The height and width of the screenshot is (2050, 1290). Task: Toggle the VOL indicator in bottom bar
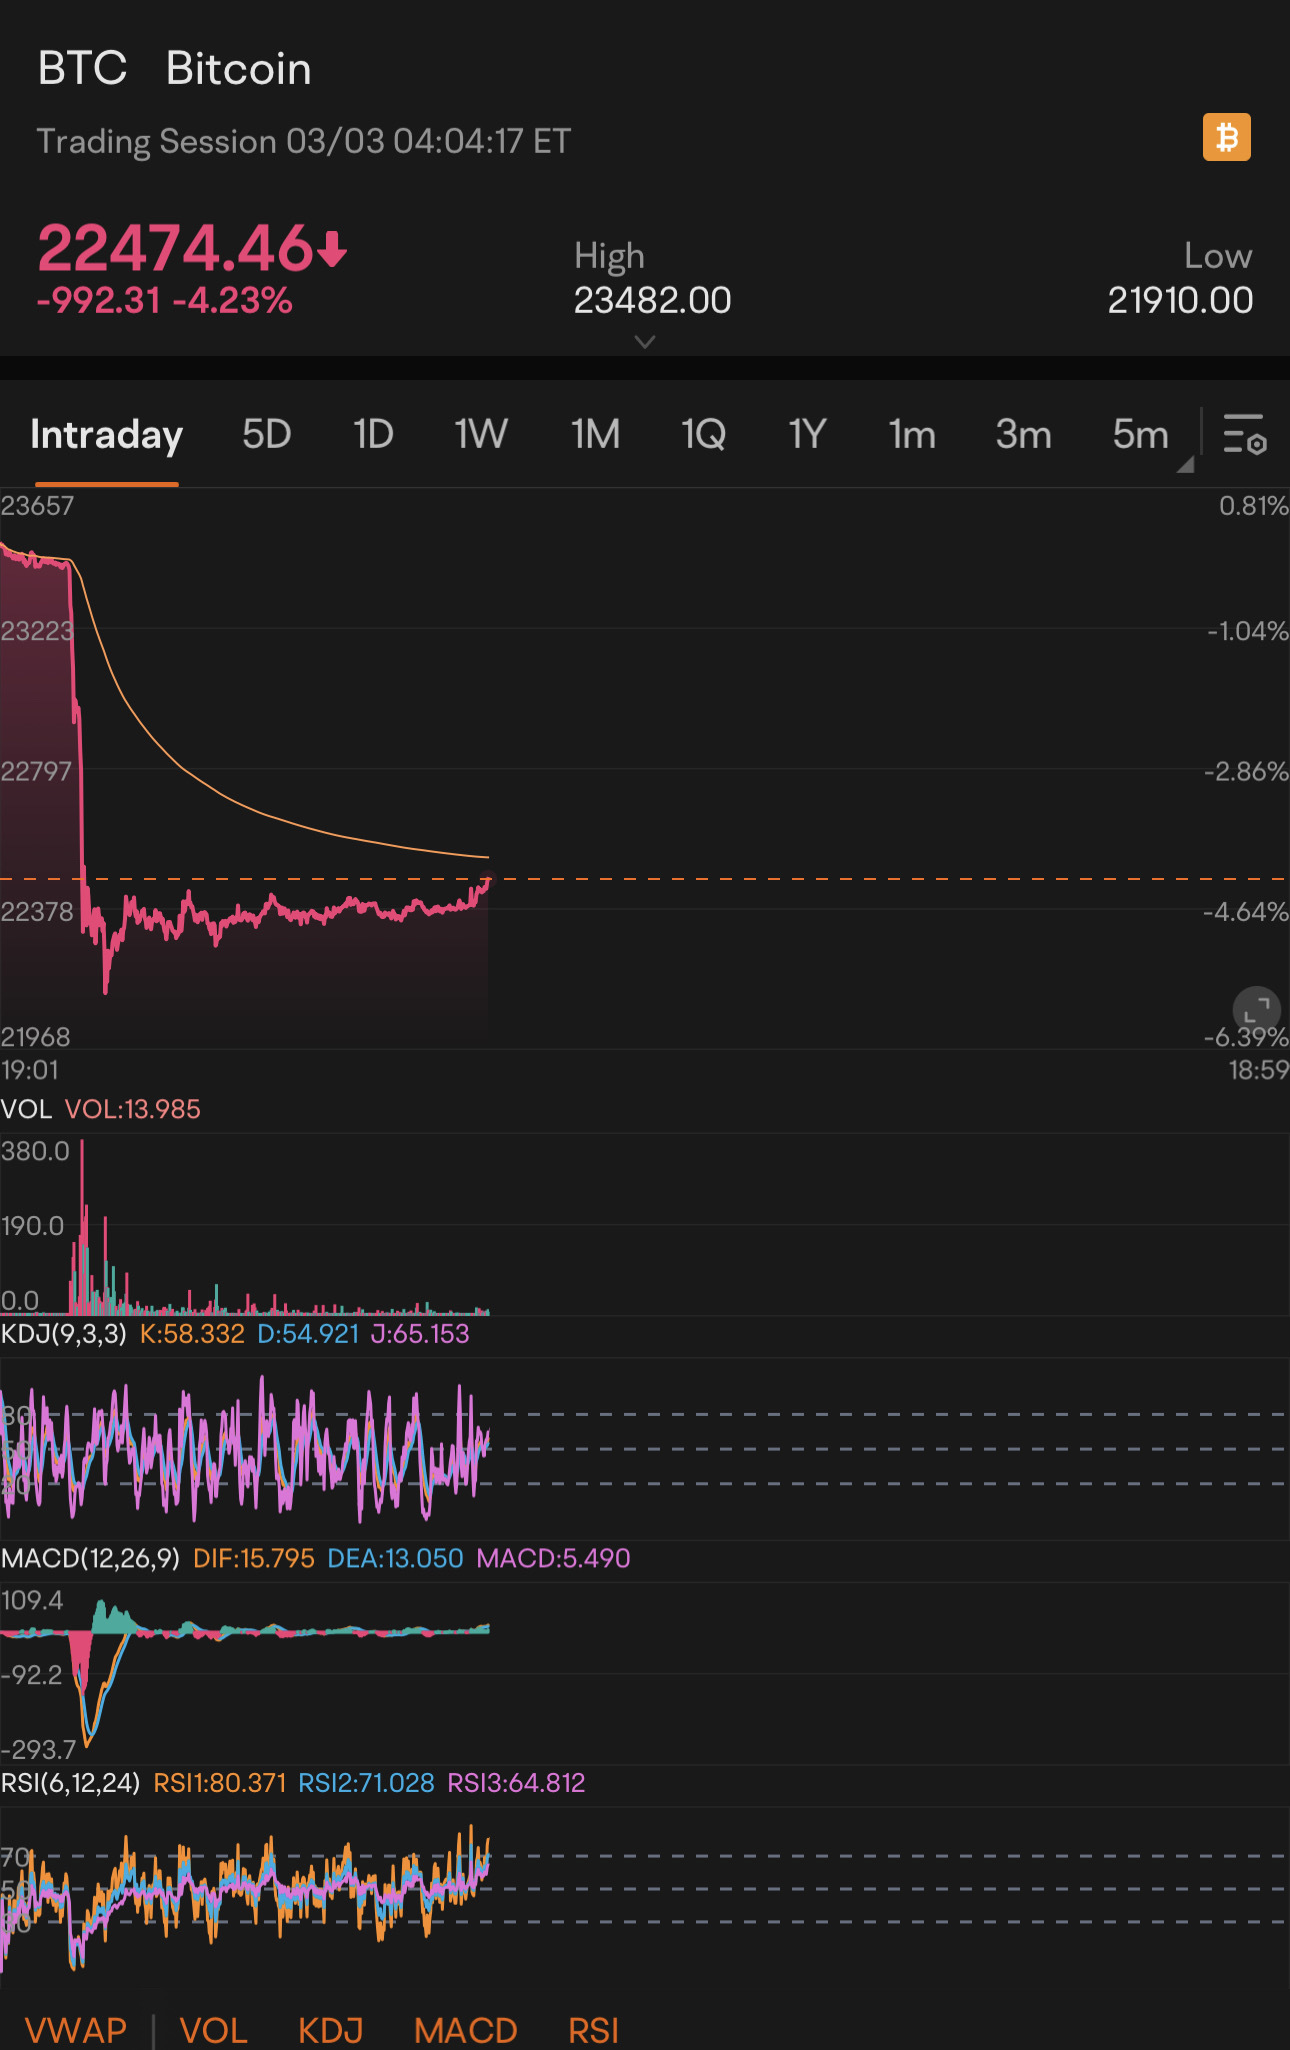point(213,2030)
